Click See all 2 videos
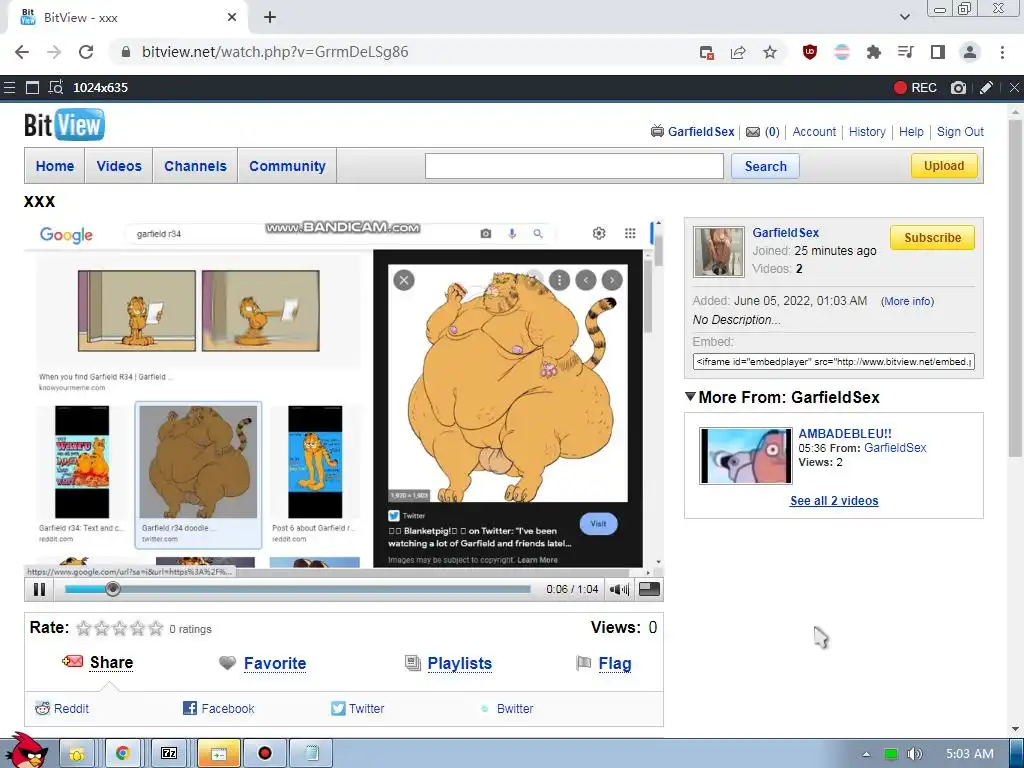Image resolution: width=1024 pixels, height=768 pixels. tap(834, 501)
